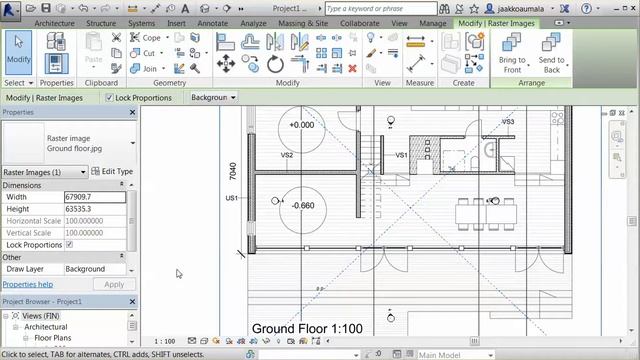Open the Raster image type selector dropdown
The image size is (640, 360).
click(133, 143)
